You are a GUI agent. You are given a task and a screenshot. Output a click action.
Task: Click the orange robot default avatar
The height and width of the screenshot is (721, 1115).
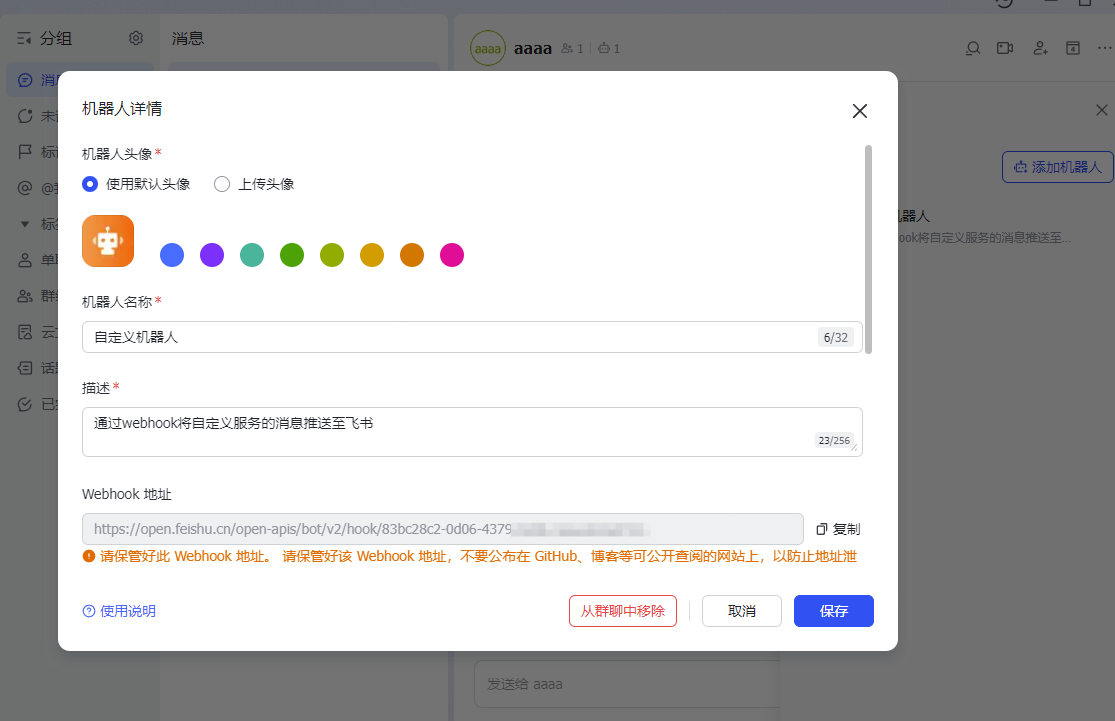(x=107, y=241)
